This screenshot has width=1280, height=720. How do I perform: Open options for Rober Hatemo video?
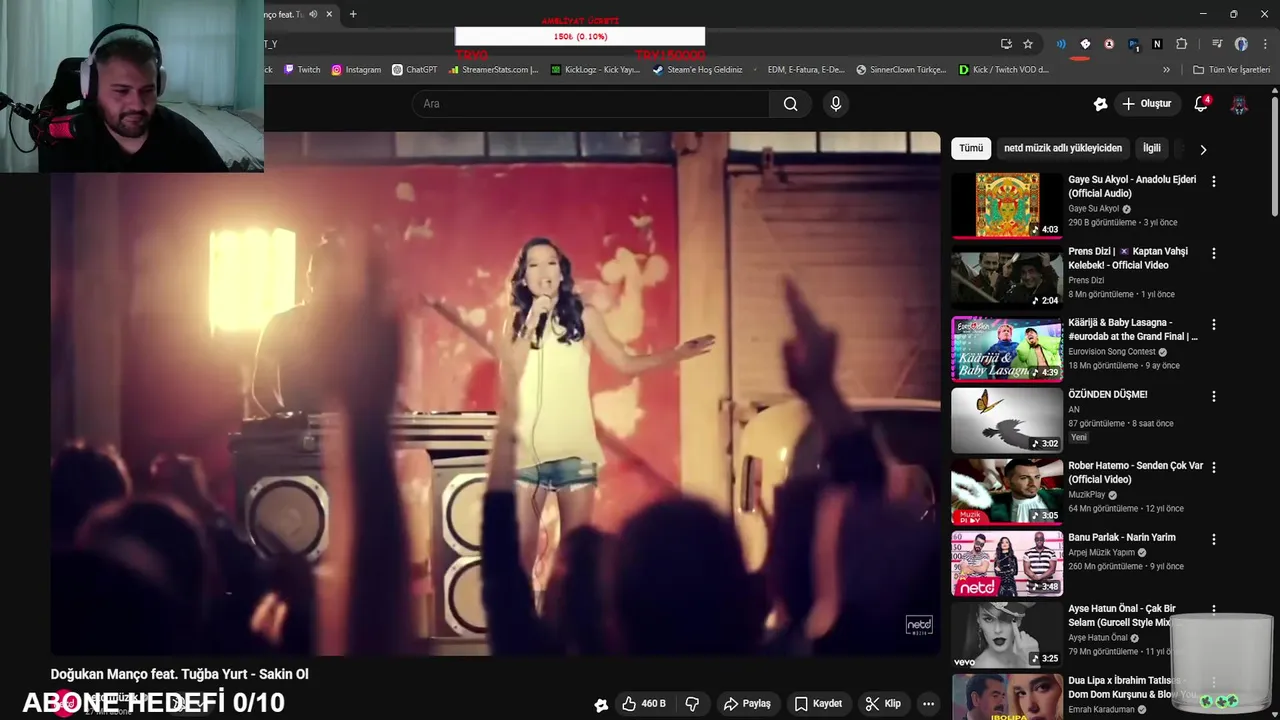(x=1214, y=468)
